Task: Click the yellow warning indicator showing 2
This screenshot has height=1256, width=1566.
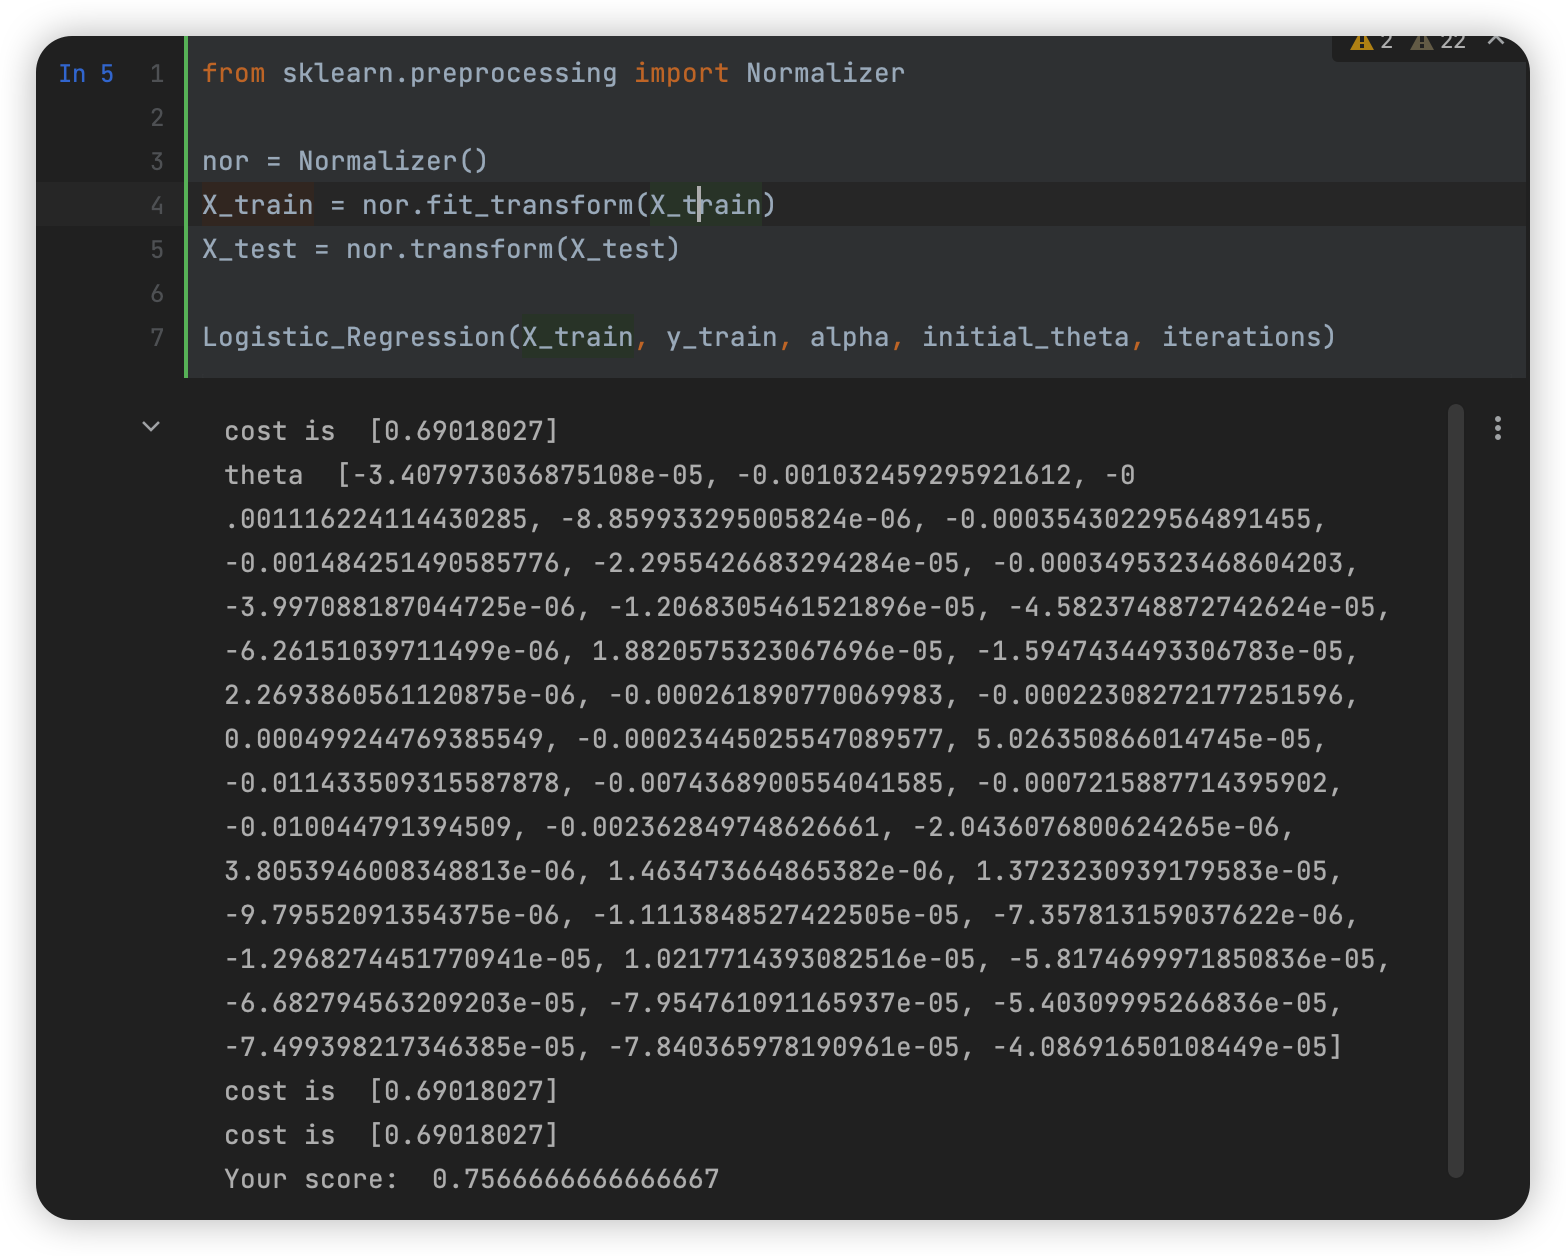Action: pos(1371,42)
